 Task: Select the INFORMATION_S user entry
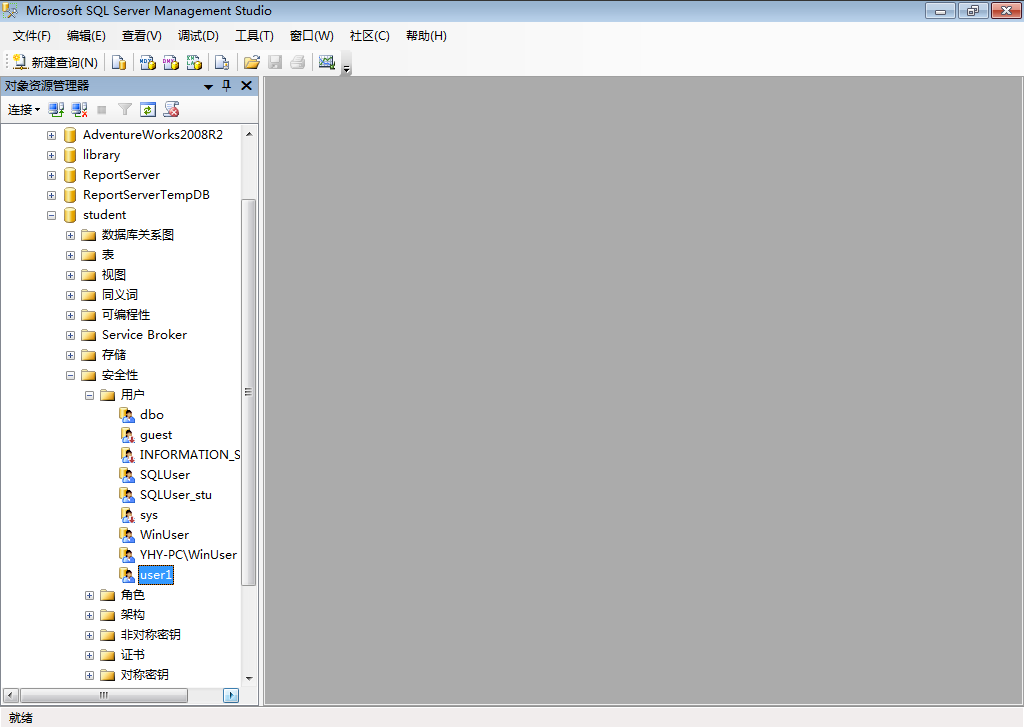click(189, 455)
